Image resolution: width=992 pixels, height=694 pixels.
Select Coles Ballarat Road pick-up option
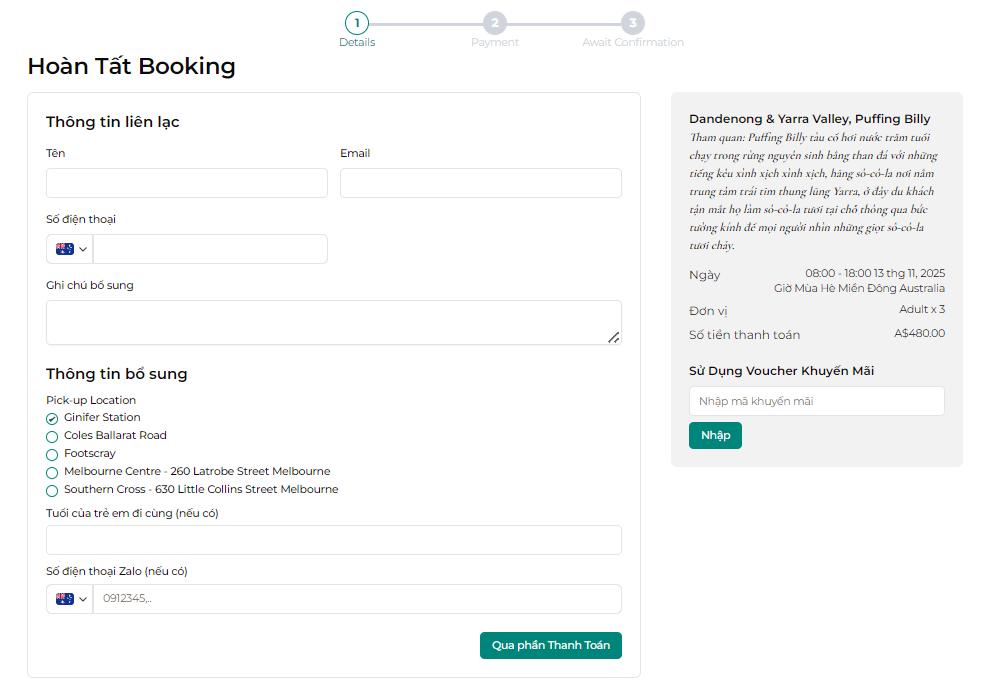click(x=52, y=436)
